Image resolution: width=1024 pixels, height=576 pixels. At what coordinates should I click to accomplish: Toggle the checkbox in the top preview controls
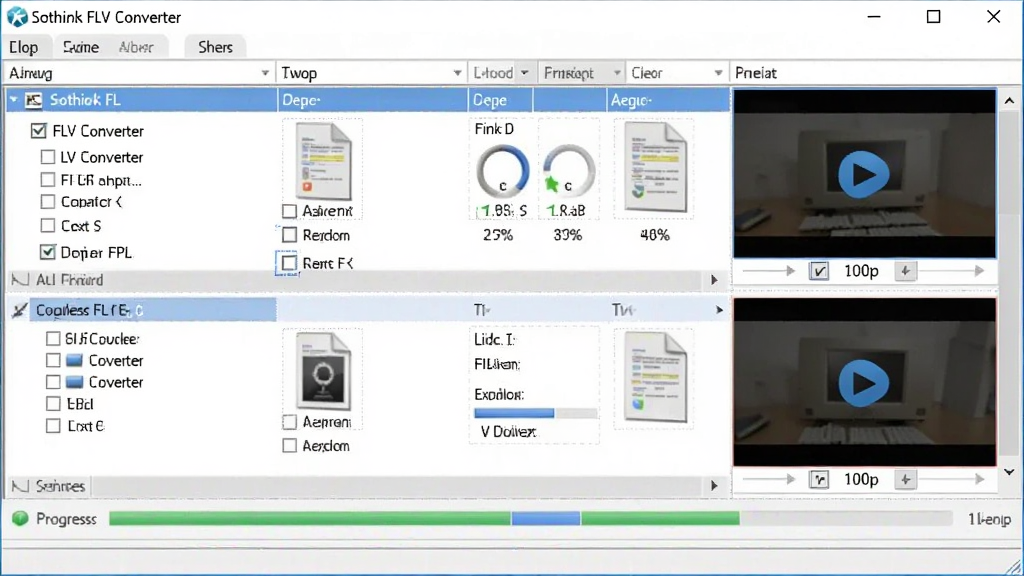pos(819,270)
